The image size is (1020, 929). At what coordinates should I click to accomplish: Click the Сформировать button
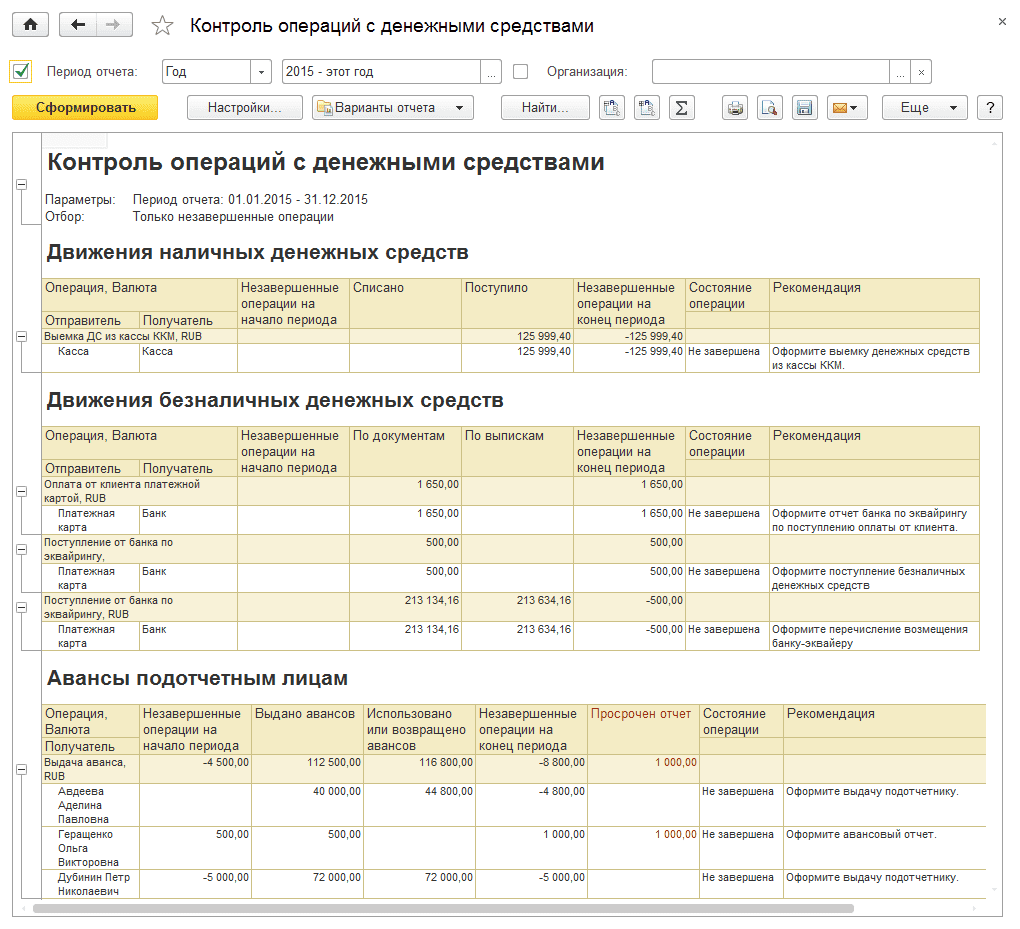[x=85, y=108]
